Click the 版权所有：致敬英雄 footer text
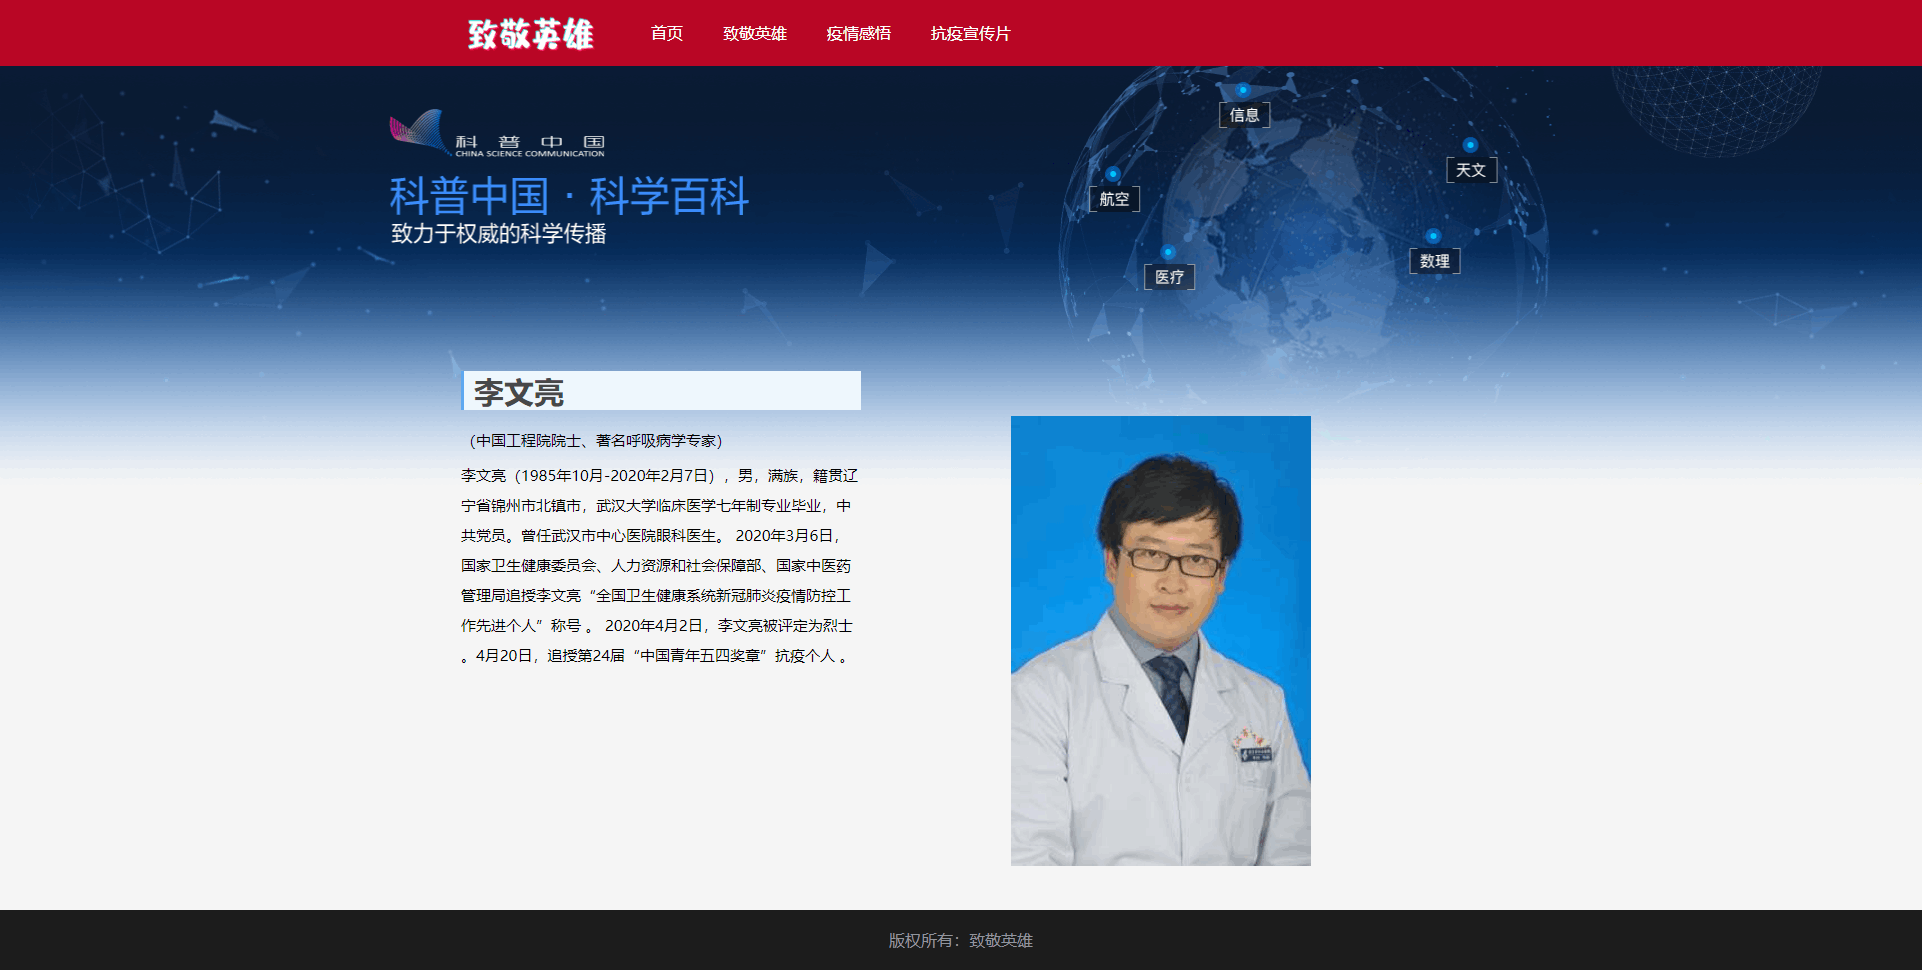Image resolution: width=1922 pixels, height=970 pixels. click(x=961, y=941)
